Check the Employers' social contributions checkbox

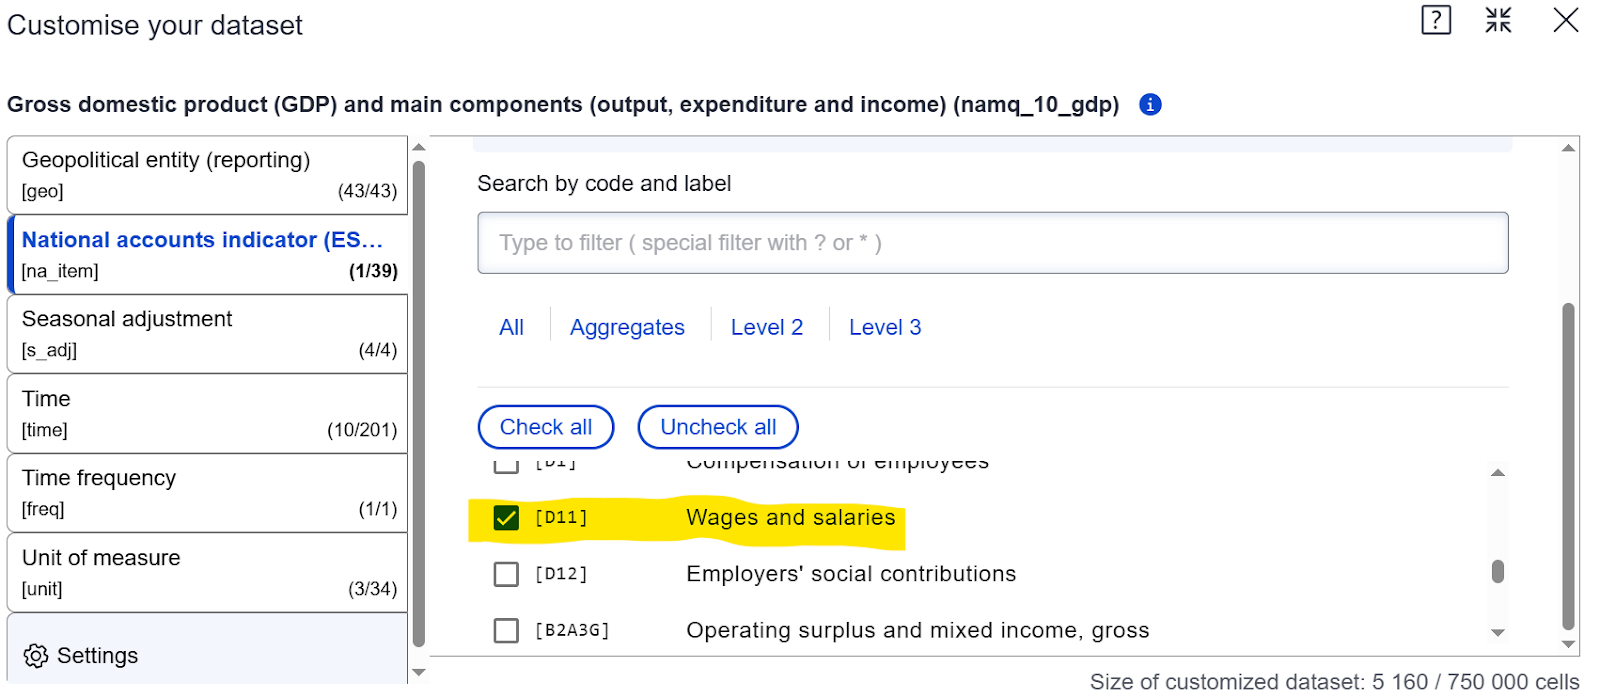coord(507,574)
